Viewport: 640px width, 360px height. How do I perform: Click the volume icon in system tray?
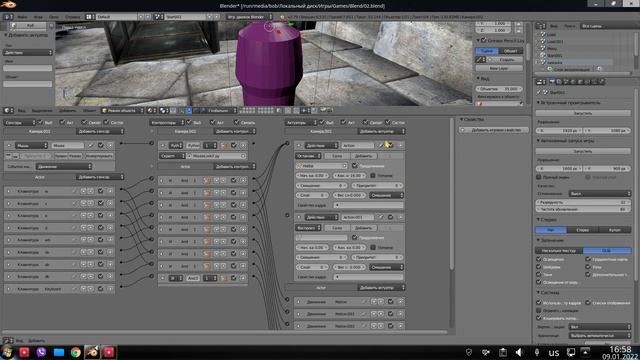click(519, 352)
